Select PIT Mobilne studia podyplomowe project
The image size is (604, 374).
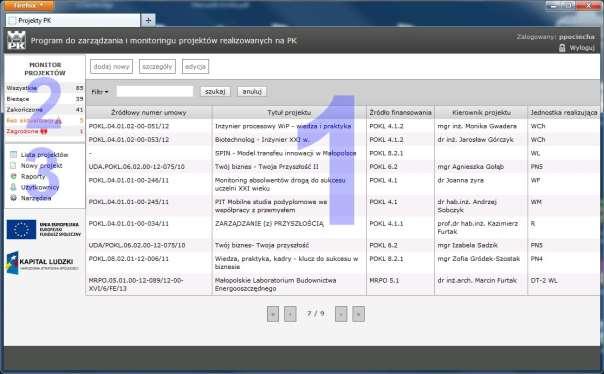342,206
